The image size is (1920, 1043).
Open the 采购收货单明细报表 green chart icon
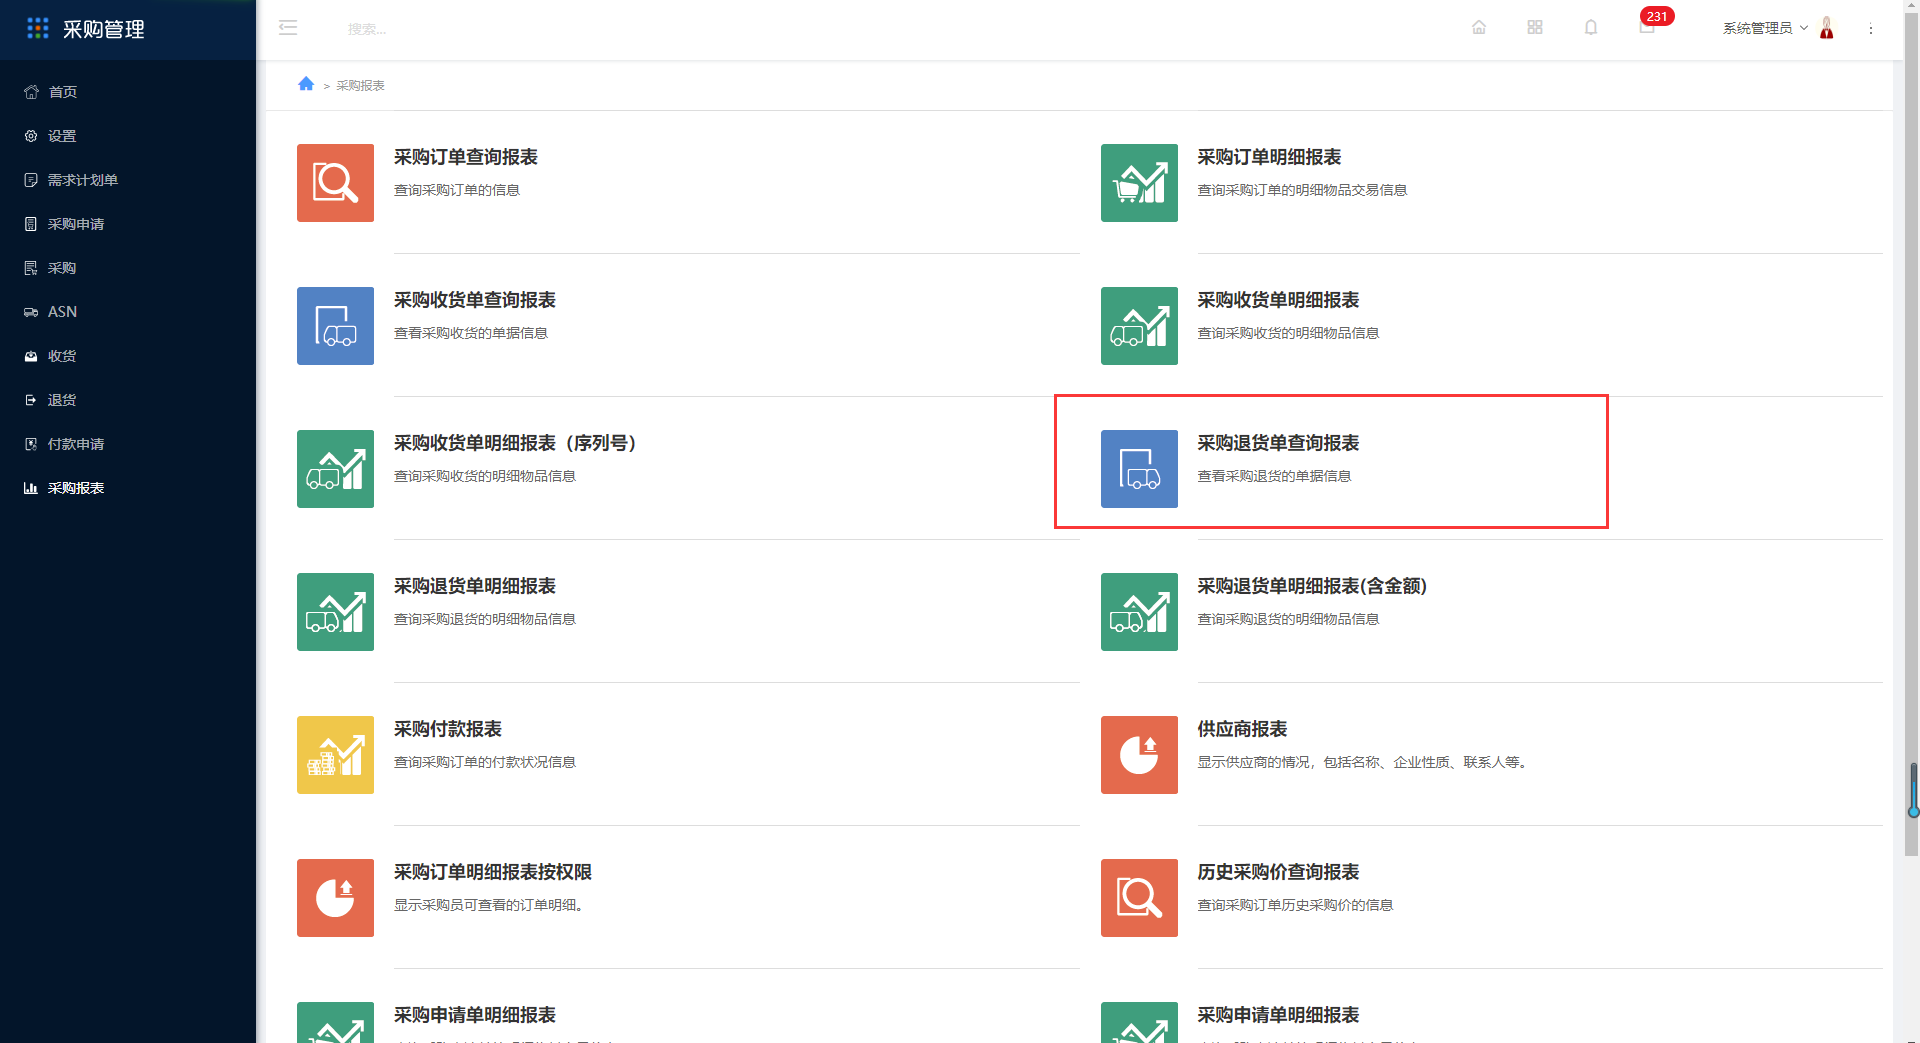pyautogui.click(x=1139, y=326)
